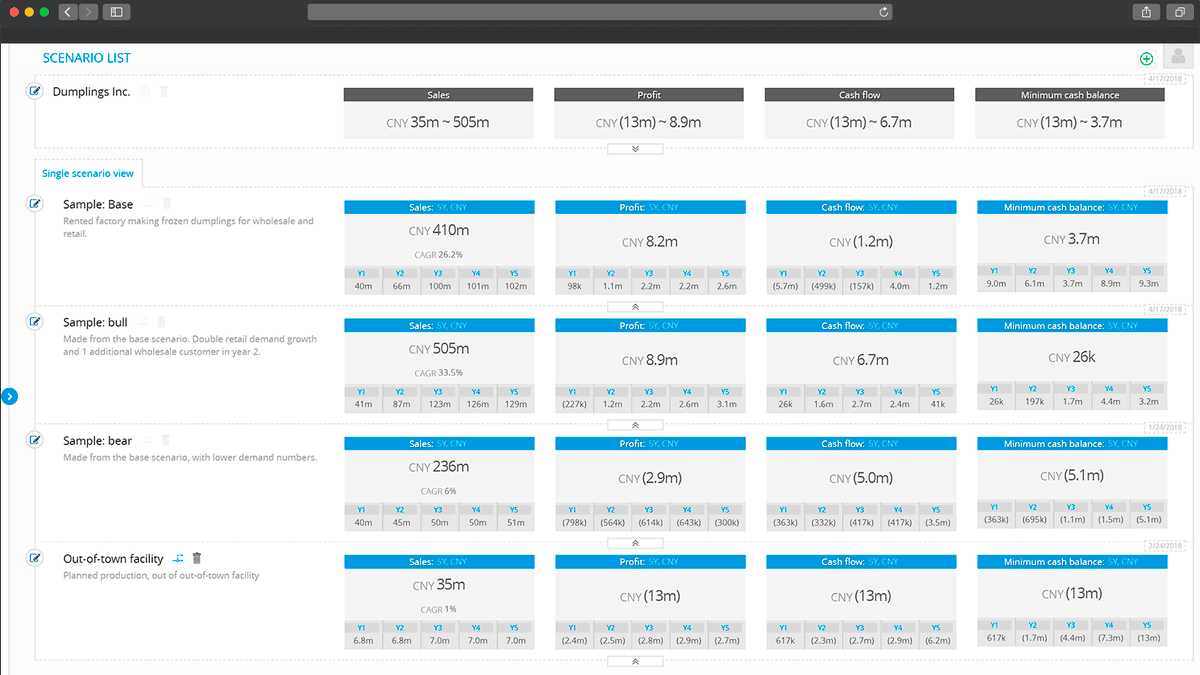Collapse the Sample: bear scenario details
The image size is (1200, 675).
635,543
